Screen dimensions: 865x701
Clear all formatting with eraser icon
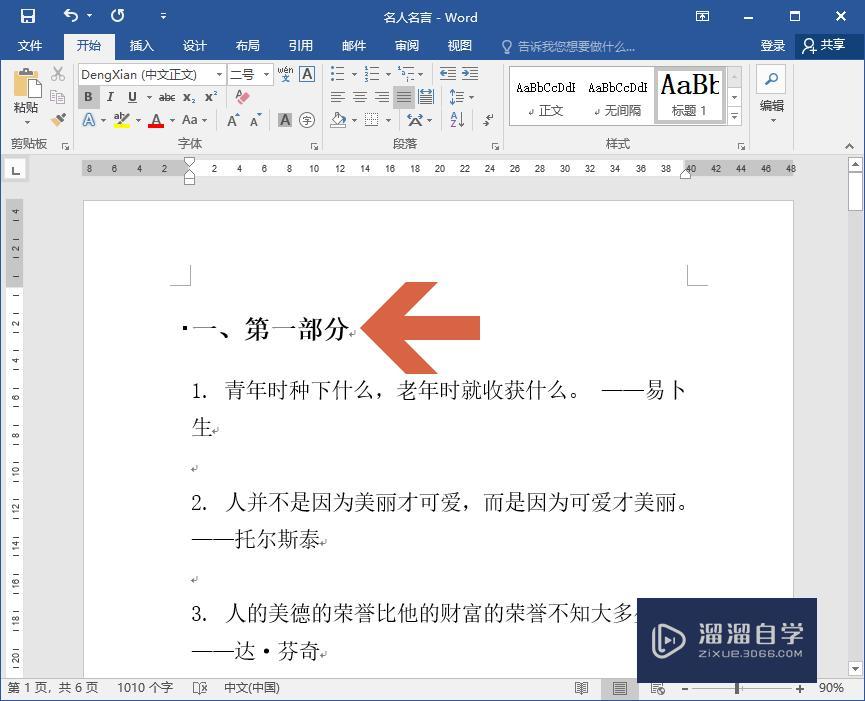click(x=242, y=97)
